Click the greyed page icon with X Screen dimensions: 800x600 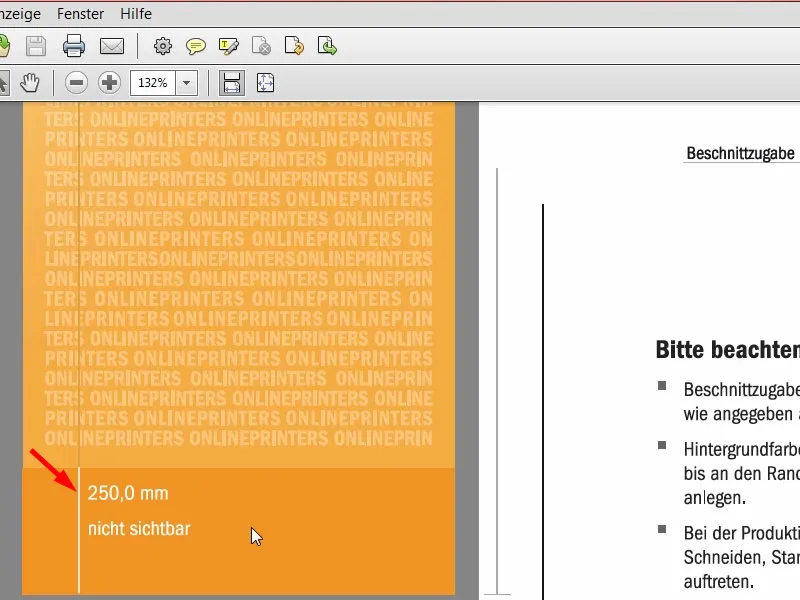[261, 46]
